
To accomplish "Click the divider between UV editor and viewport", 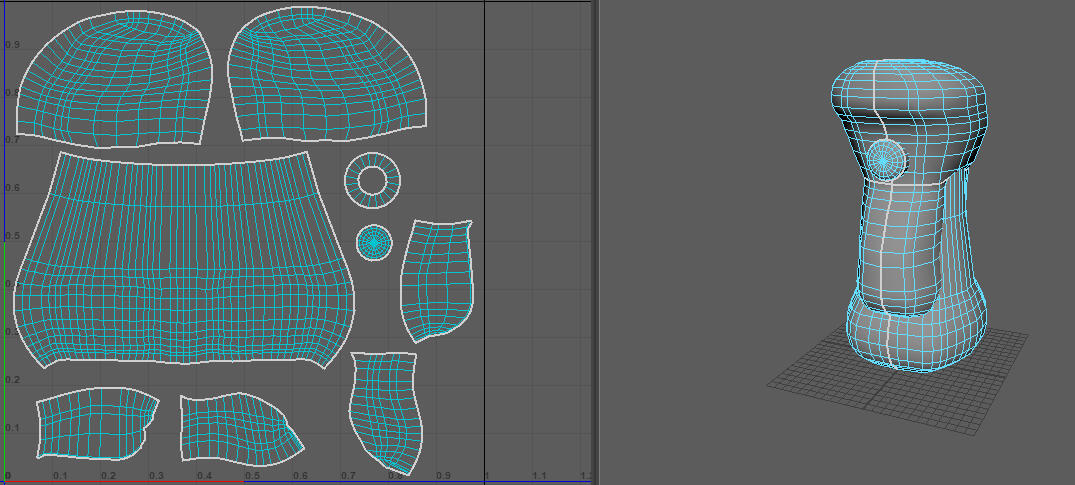I will tap(597, 240).
